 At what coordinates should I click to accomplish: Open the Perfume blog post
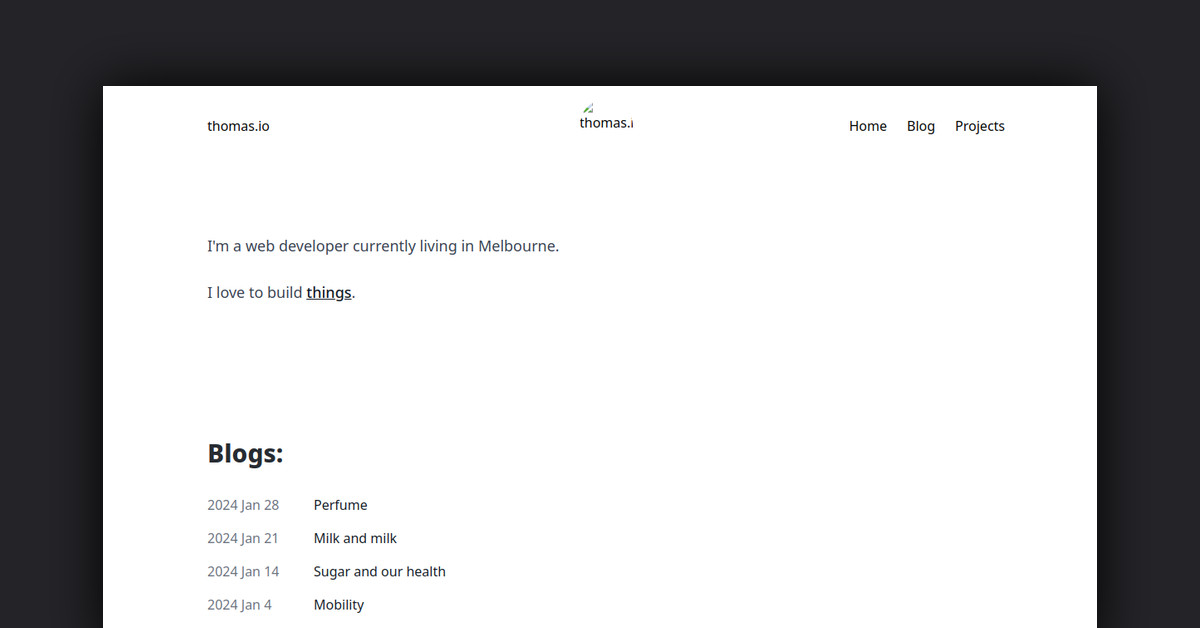[x=340, y=505]
